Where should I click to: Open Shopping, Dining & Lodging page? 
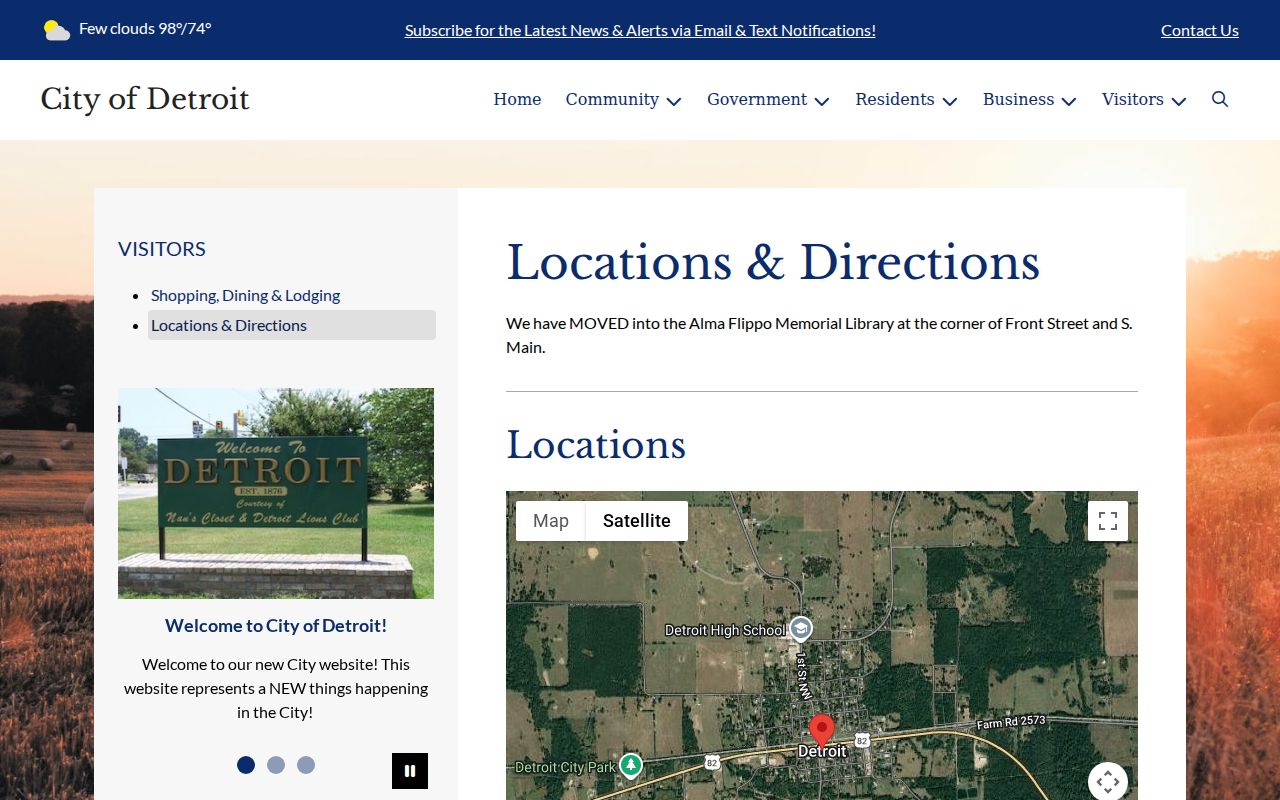click(245, 295)
